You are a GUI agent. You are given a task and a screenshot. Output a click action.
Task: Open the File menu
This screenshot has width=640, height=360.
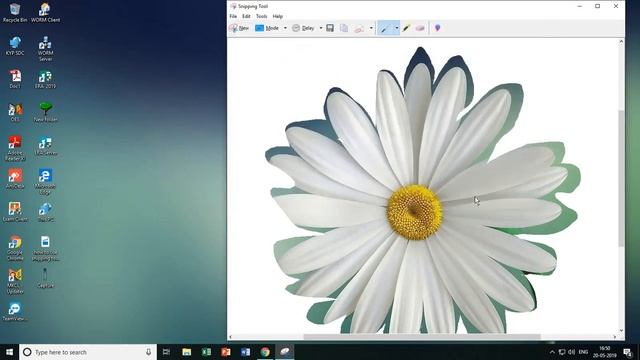(x=233, y=16)
